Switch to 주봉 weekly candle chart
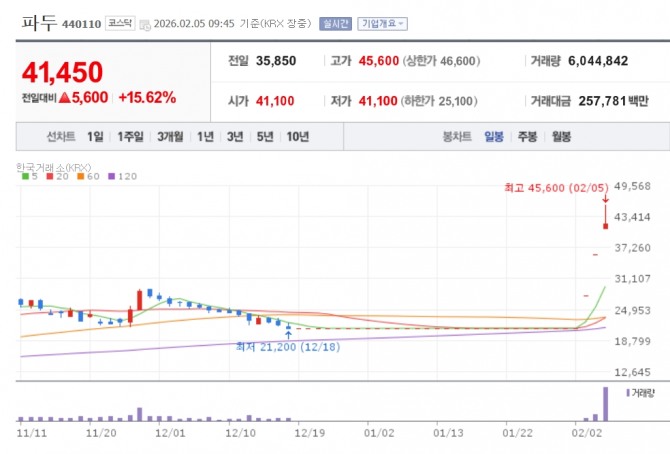The height and width of the screenshot is (454, 670). point(527,137)
